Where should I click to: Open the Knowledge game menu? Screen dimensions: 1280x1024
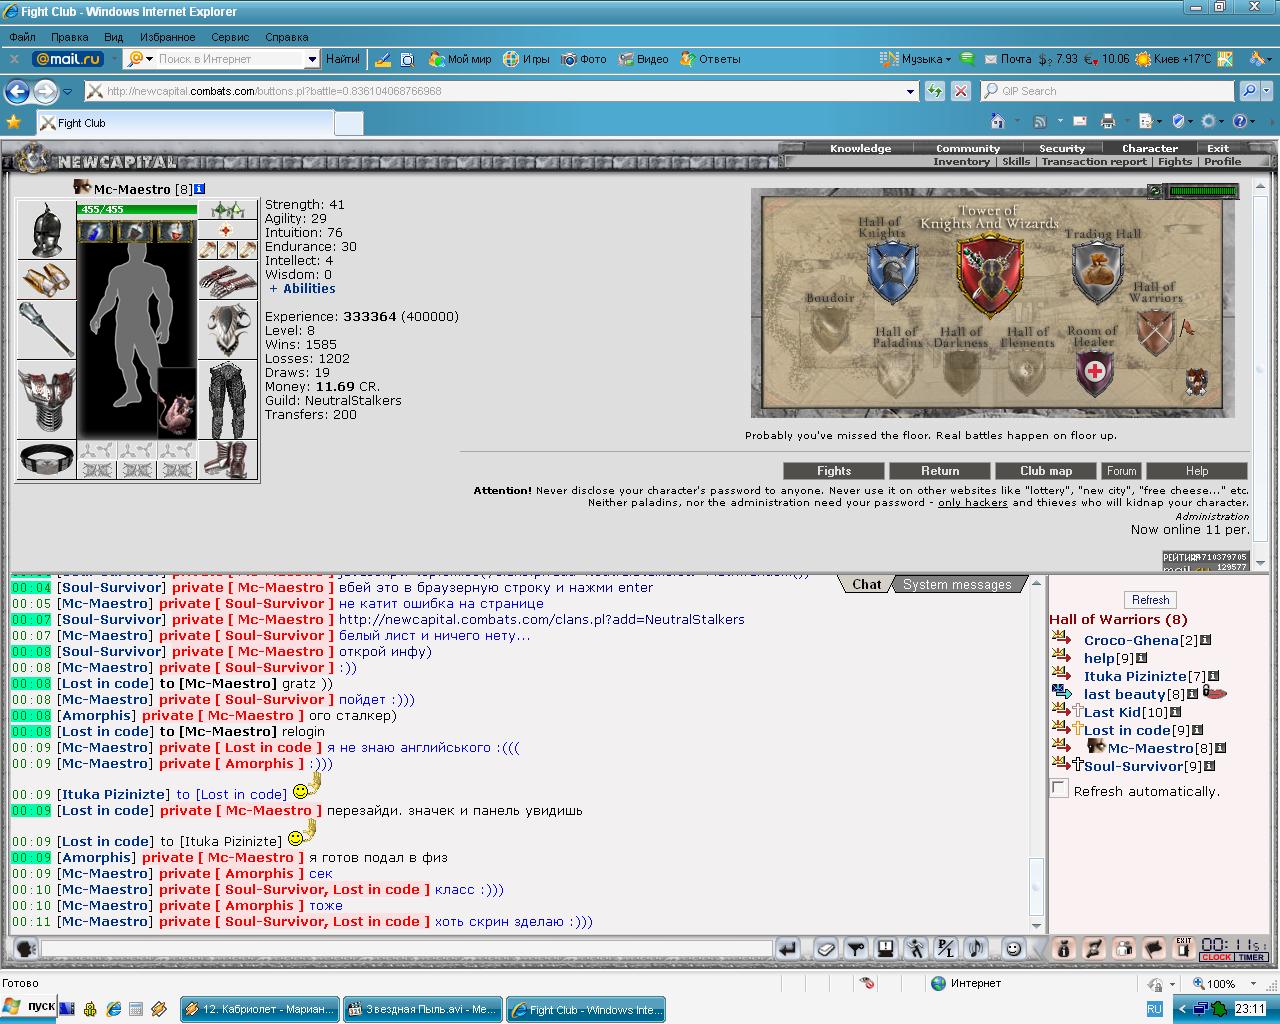click(x=860, y=148)
